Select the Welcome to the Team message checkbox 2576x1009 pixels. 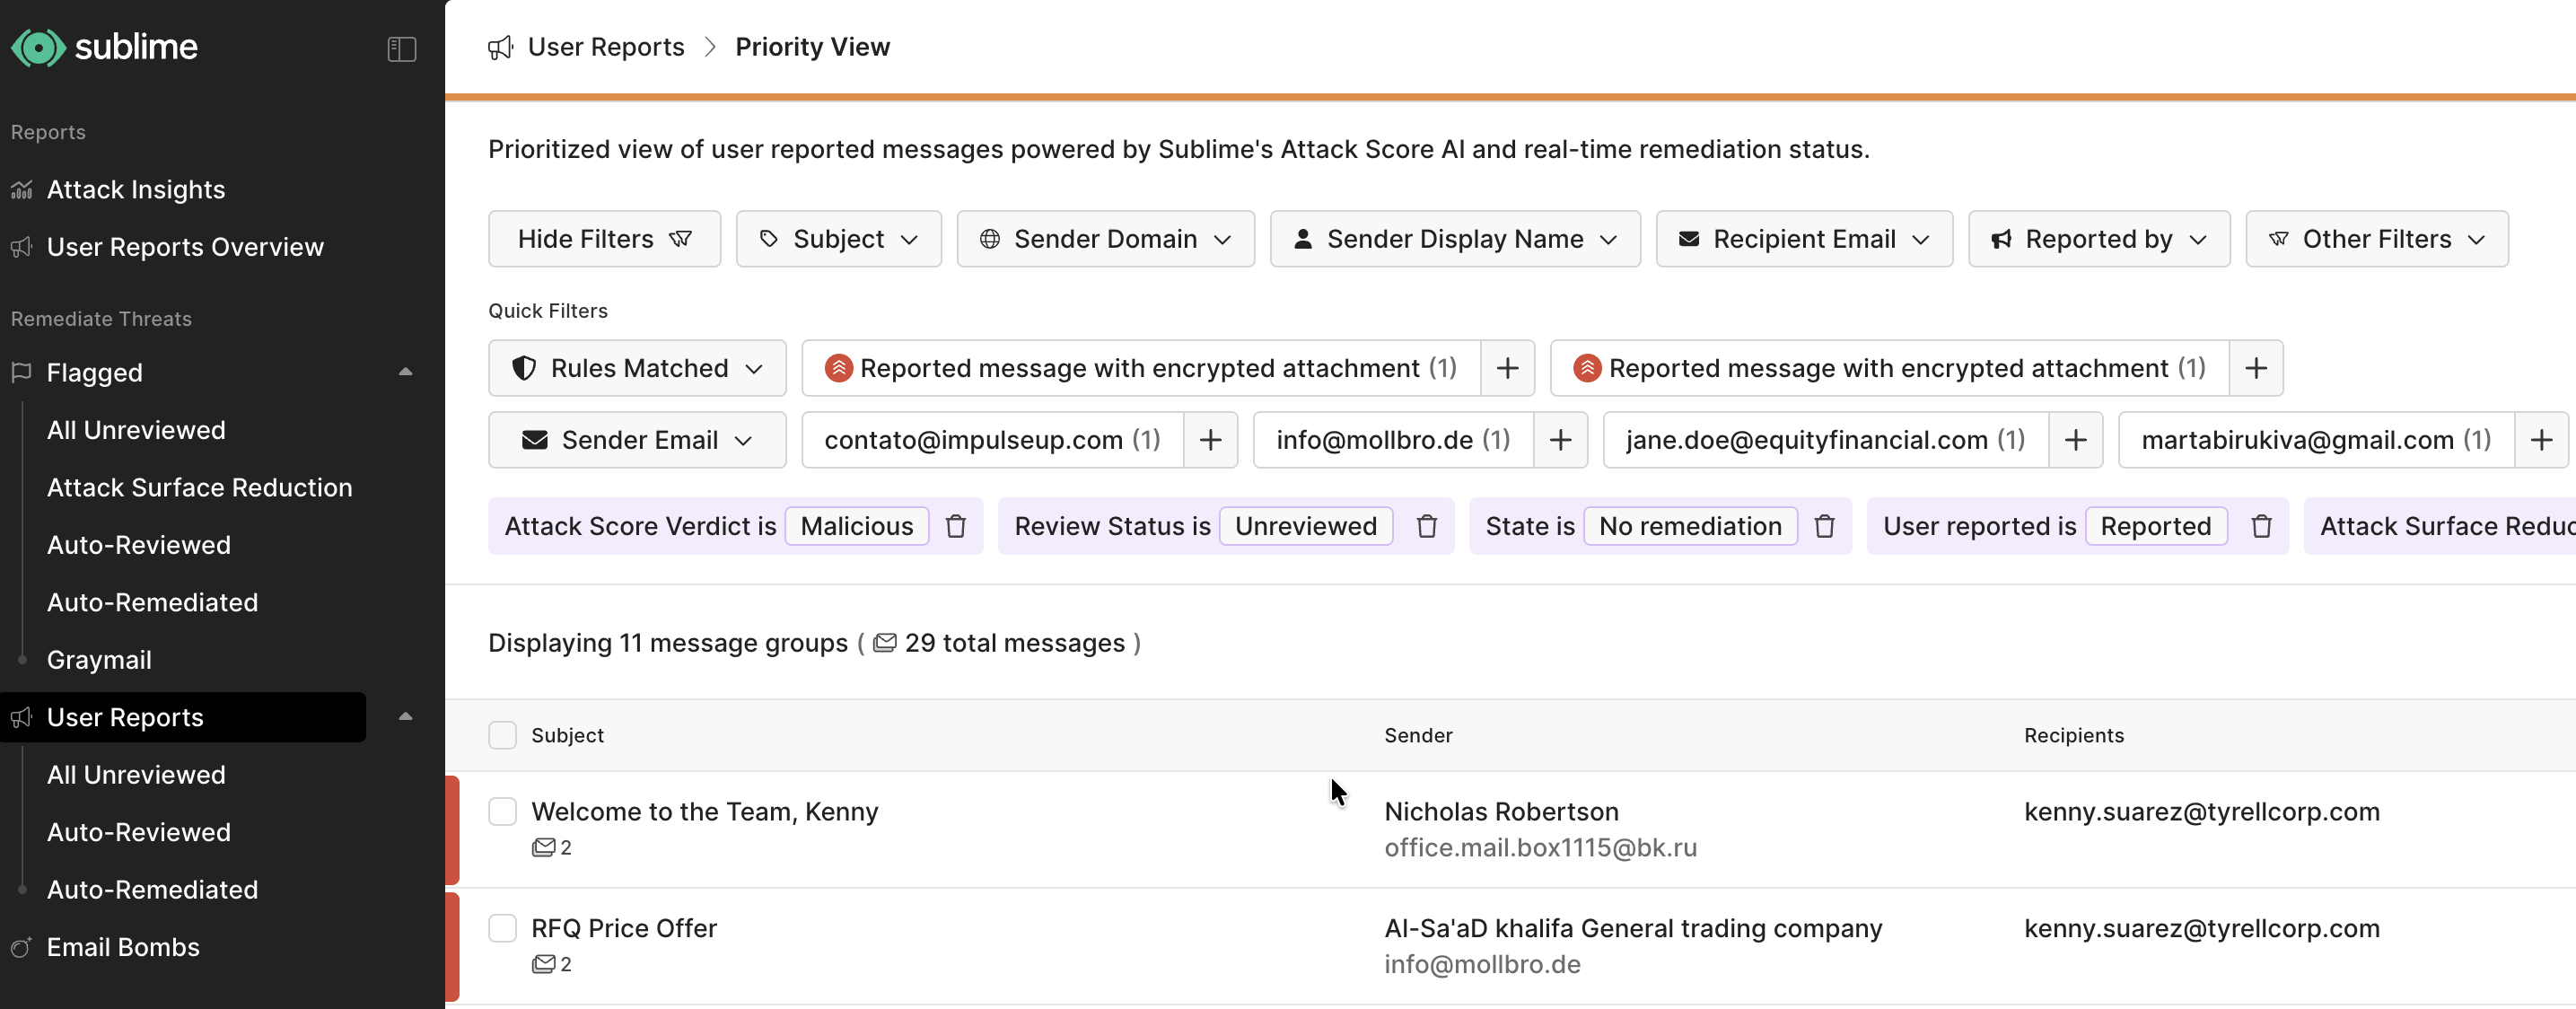click(502, 811)
